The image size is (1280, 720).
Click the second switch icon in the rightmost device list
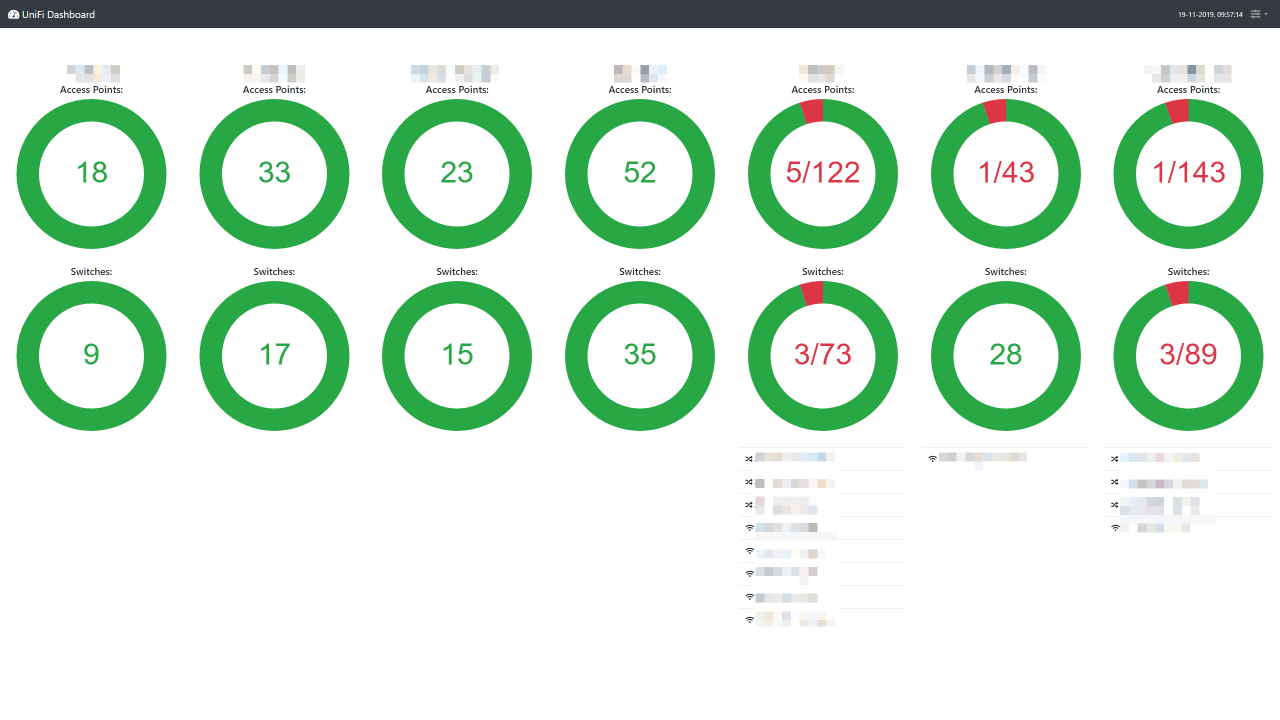point(1115,482)
